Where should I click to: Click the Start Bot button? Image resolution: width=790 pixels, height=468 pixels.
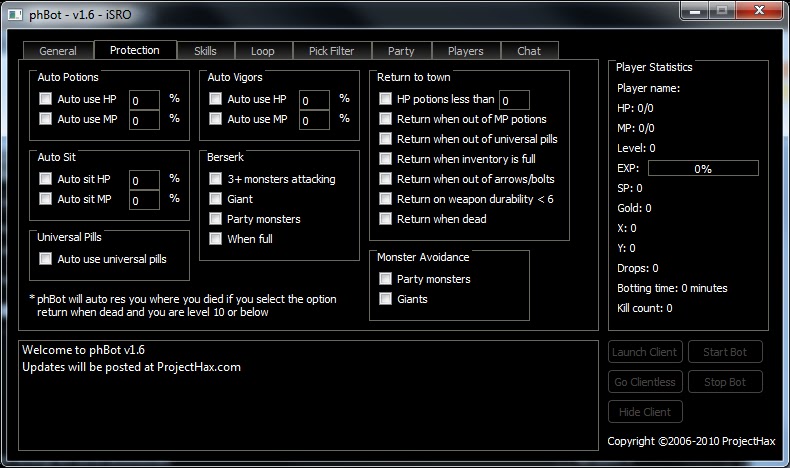[x=726, y=352]
